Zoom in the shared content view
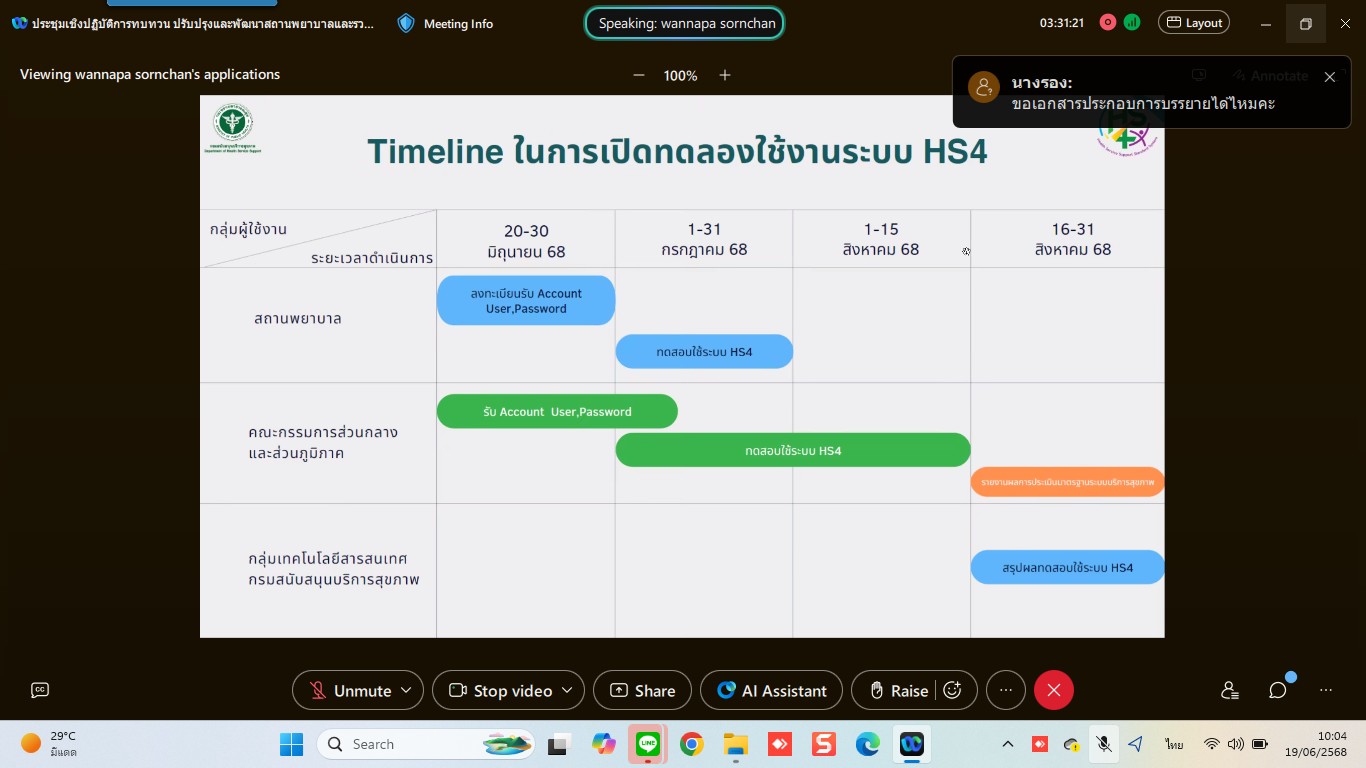The image size is (1366, 768). (725, 75)
